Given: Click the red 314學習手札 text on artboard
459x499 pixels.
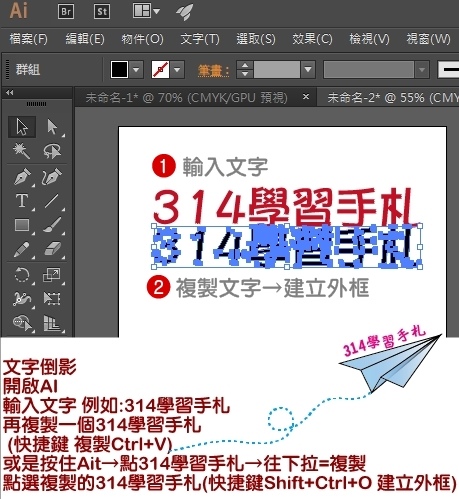Looking at the screenshot, I should (283, 205).
